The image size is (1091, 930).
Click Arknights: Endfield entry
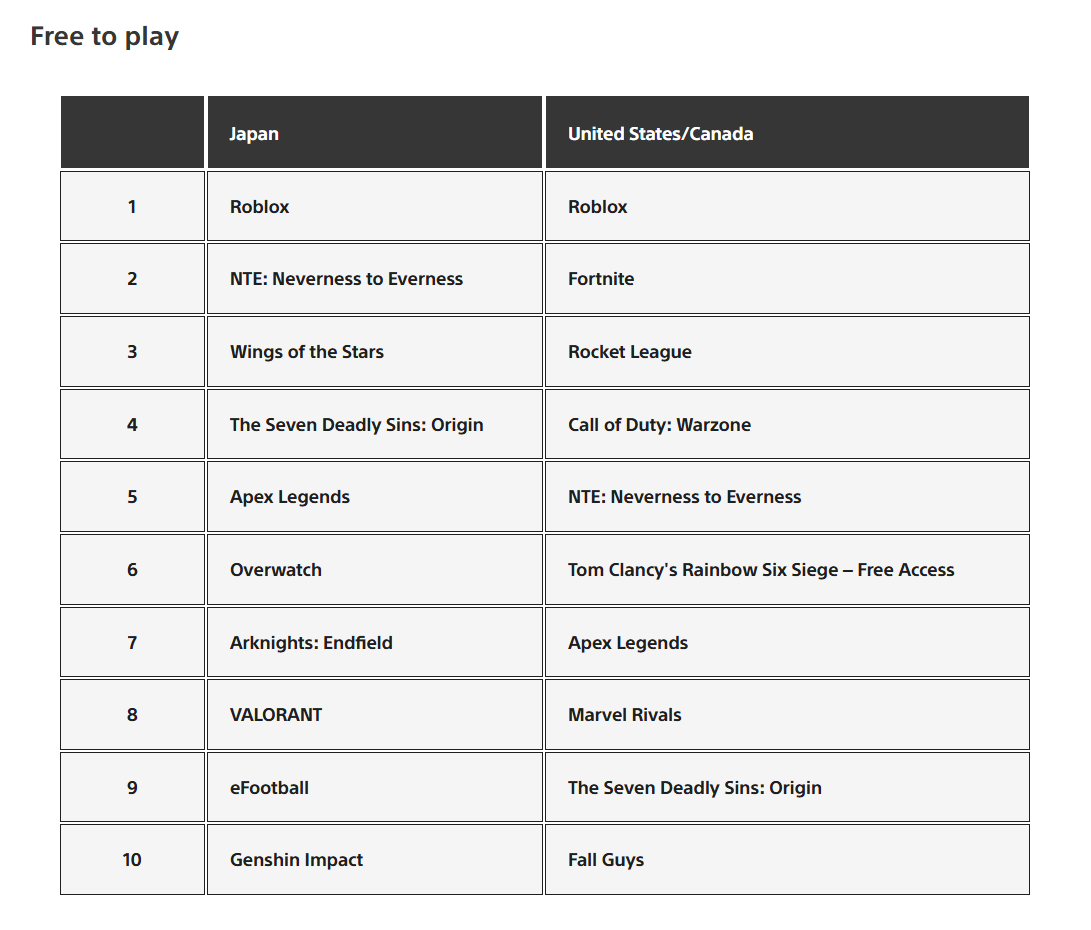(x=374, y=642)
